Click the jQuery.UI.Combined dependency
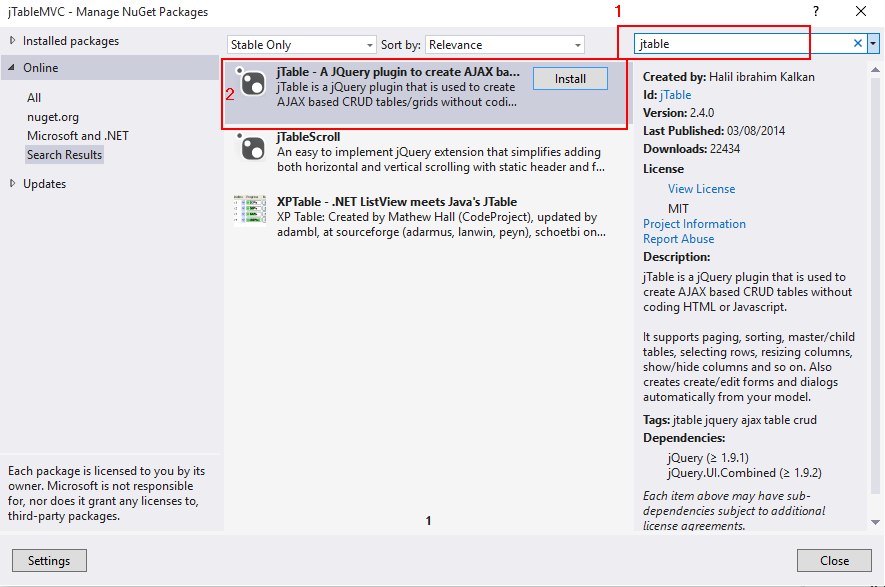Image resolution: width=885 pixels, height=587 pixels. click(744, 473)
